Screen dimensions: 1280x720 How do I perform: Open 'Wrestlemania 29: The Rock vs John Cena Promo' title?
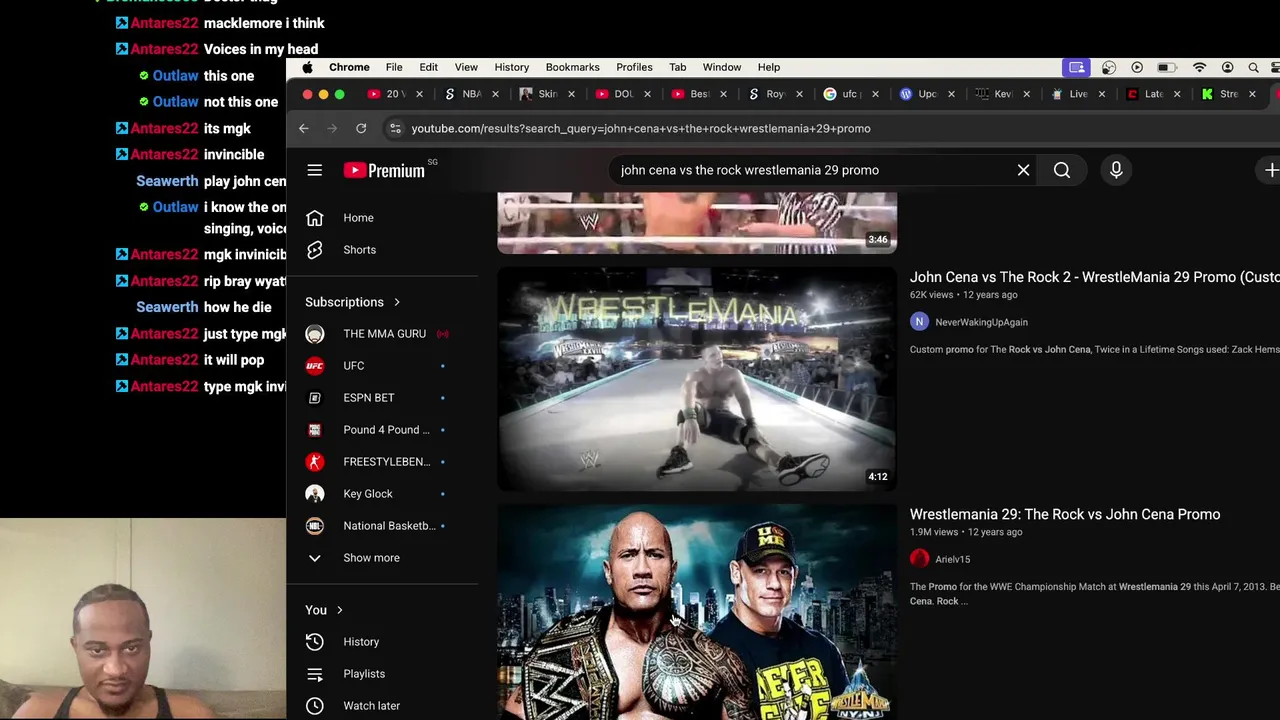coord(1065,514)
